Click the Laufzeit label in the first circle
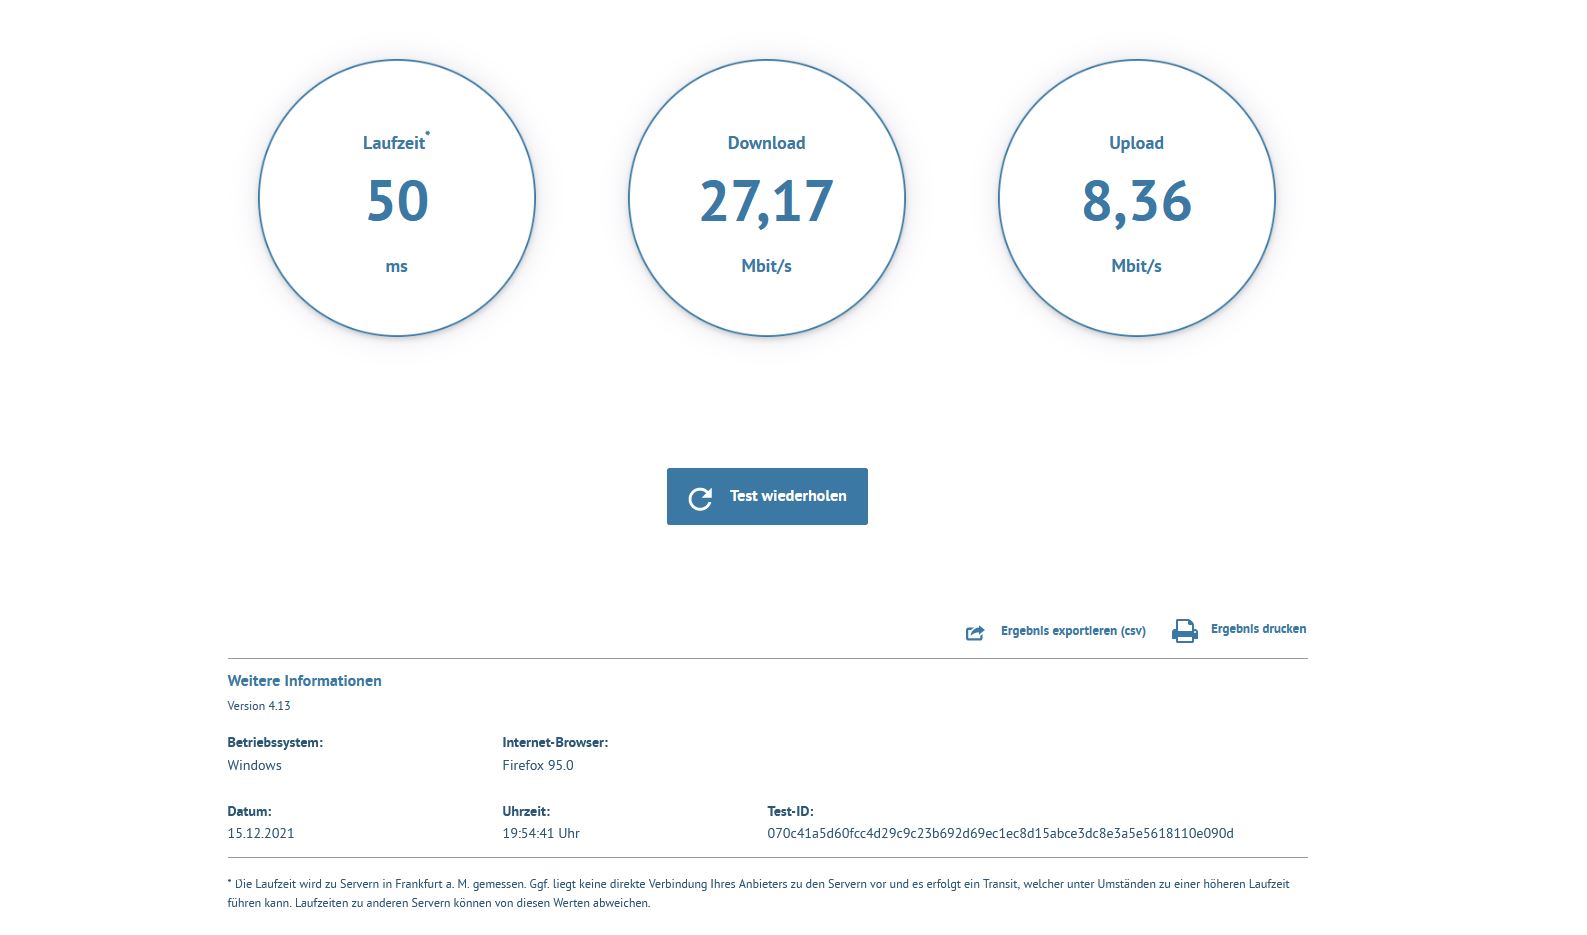The image size is (1587, 935). coord(394,143)
